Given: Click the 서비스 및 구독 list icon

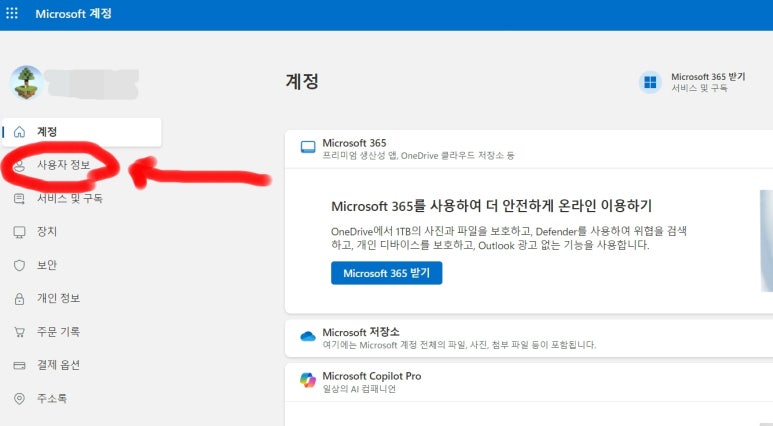Looking at the screenshot, I should pyautogui.click(x=19, y=199).
